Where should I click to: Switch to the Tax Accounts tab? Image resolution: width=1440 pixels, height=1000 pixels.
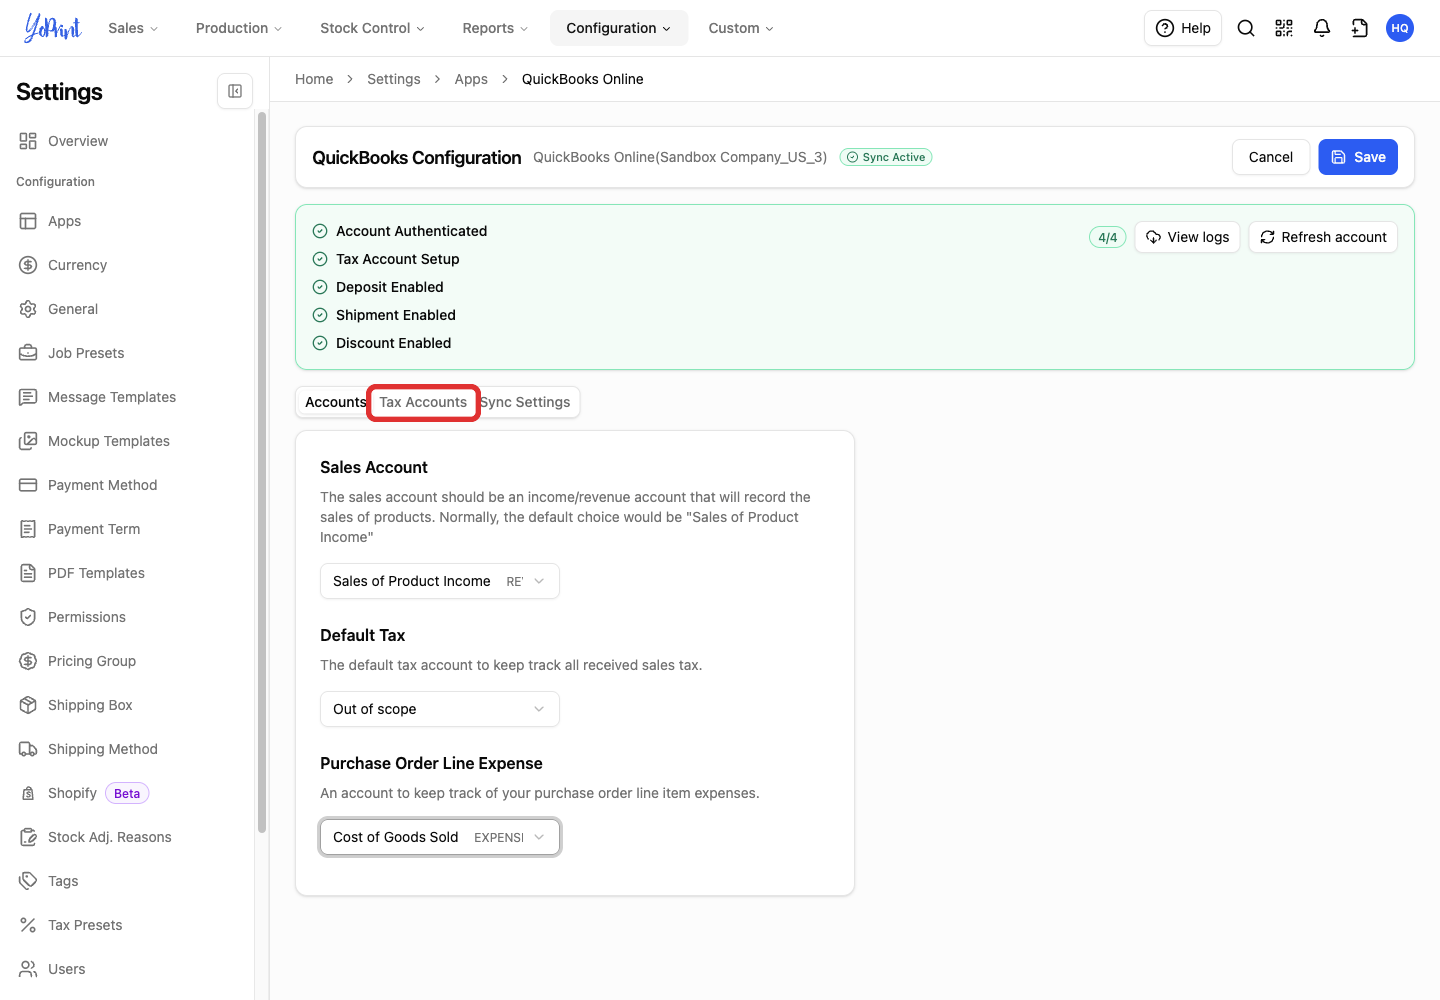pos(423,402)
